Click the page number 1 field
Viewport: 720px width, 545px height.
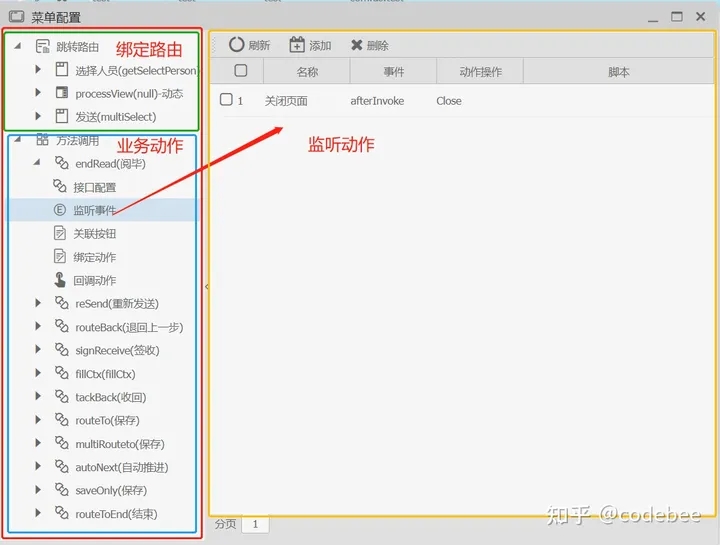click(255, 524)
